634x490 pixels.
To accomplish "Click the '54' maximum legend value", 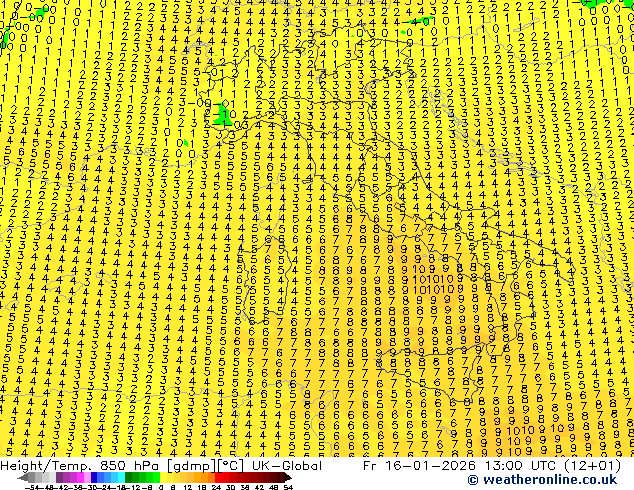I will click(288, 487).
